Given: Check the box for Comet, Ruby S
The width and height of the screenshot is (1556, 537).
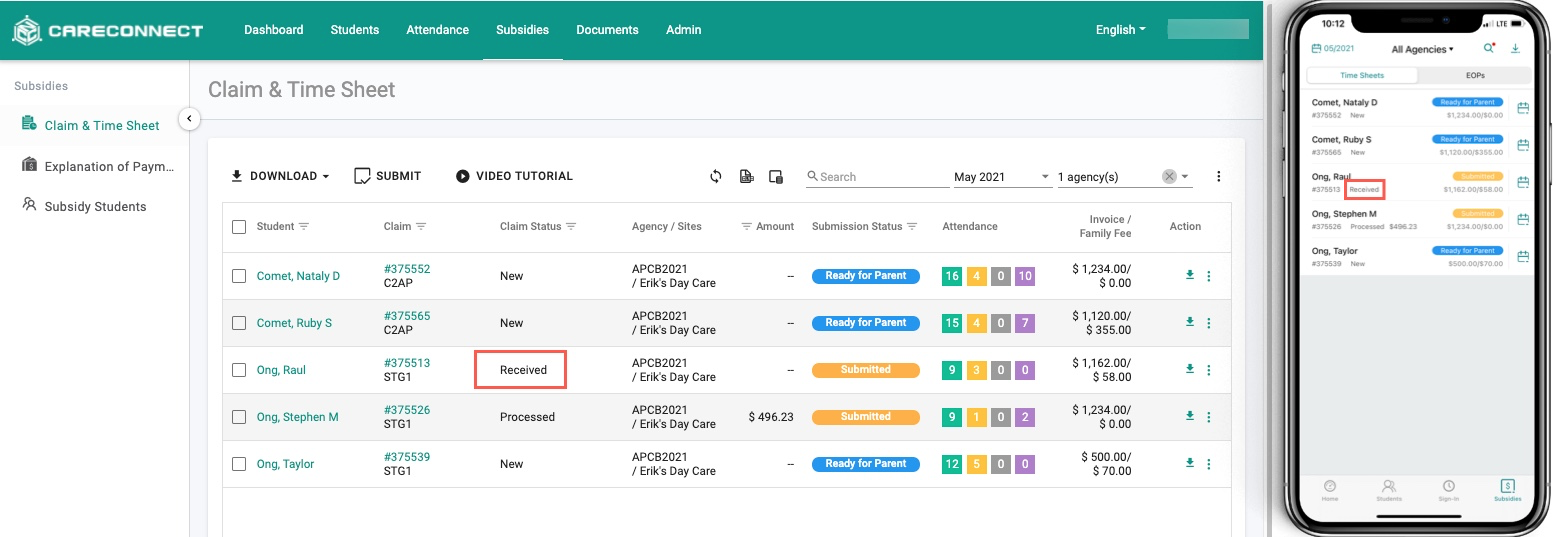Looking at the screenshot, I should coord(239,323).
